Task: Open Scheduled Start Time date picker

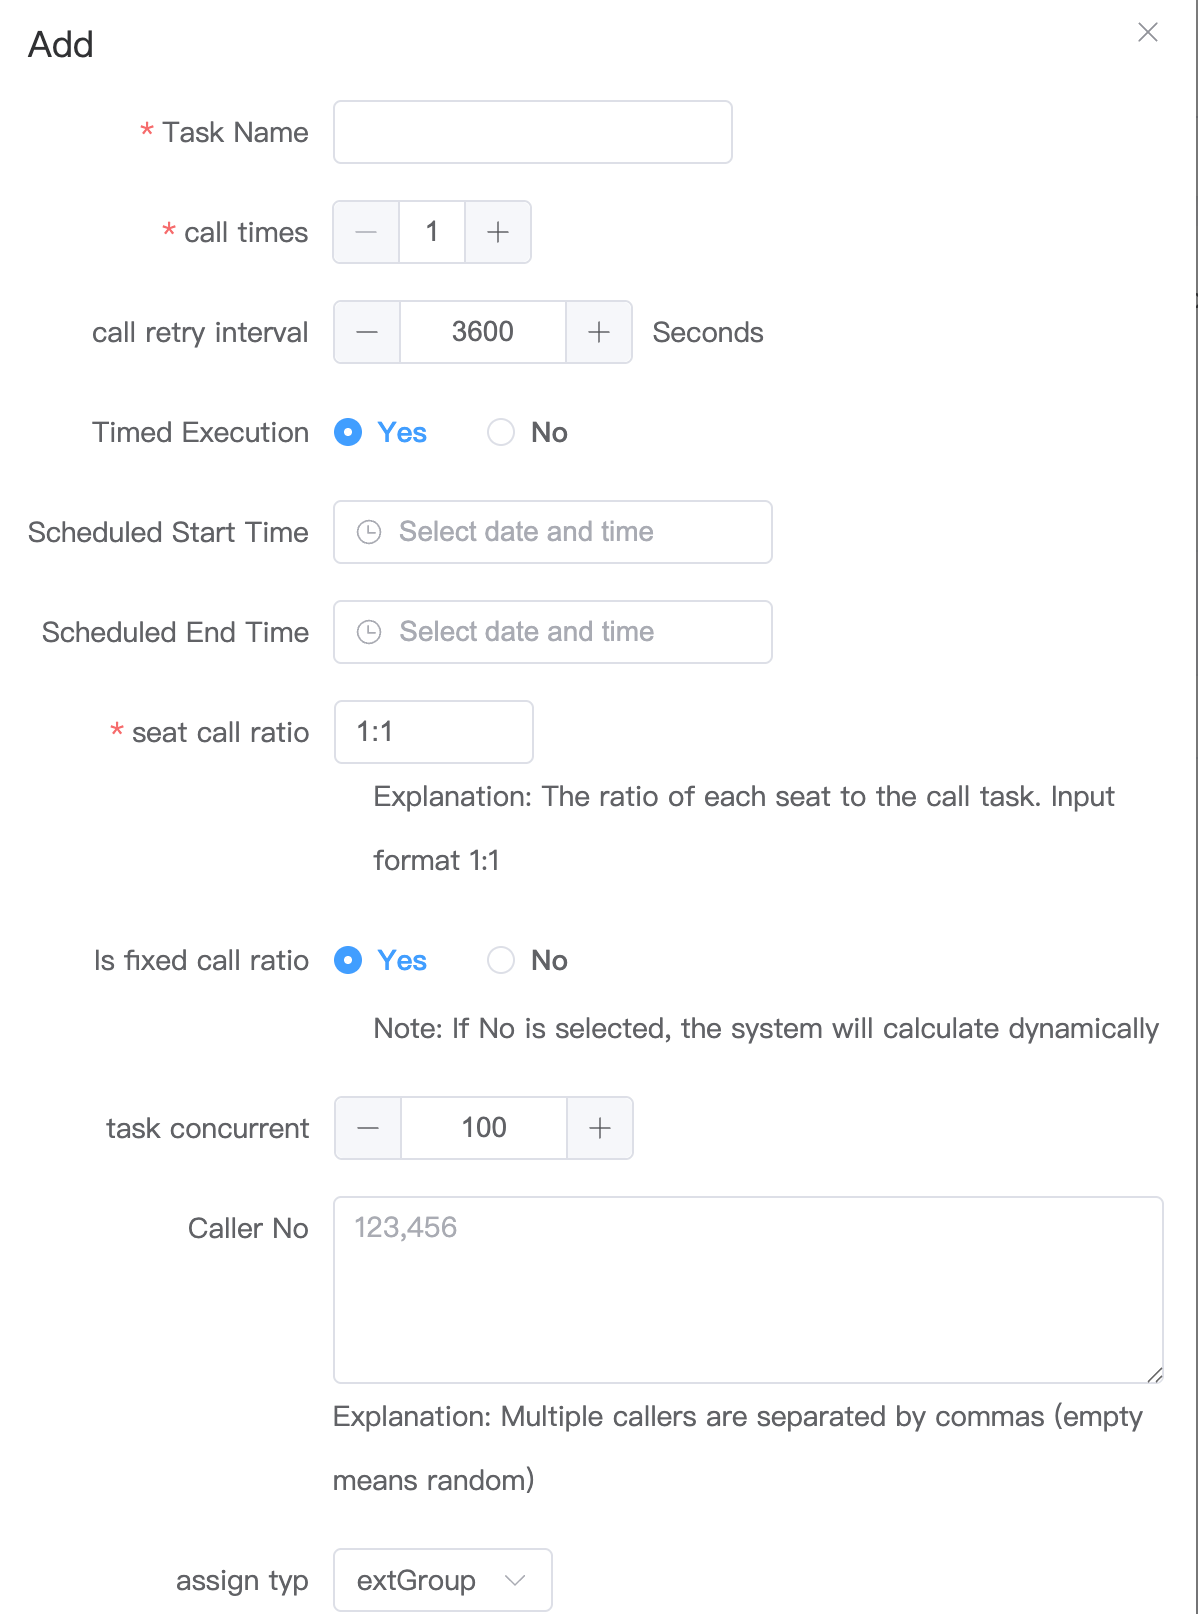Action: pyautogui.click(x=570, y=532)
